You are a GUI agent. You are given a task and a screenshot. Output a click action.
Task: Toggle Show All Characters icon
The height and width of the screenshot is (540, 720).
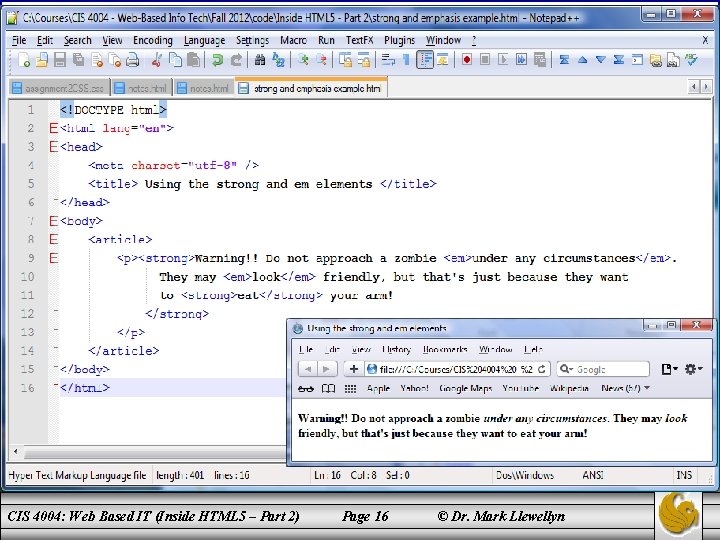click(x=406, y=60)
